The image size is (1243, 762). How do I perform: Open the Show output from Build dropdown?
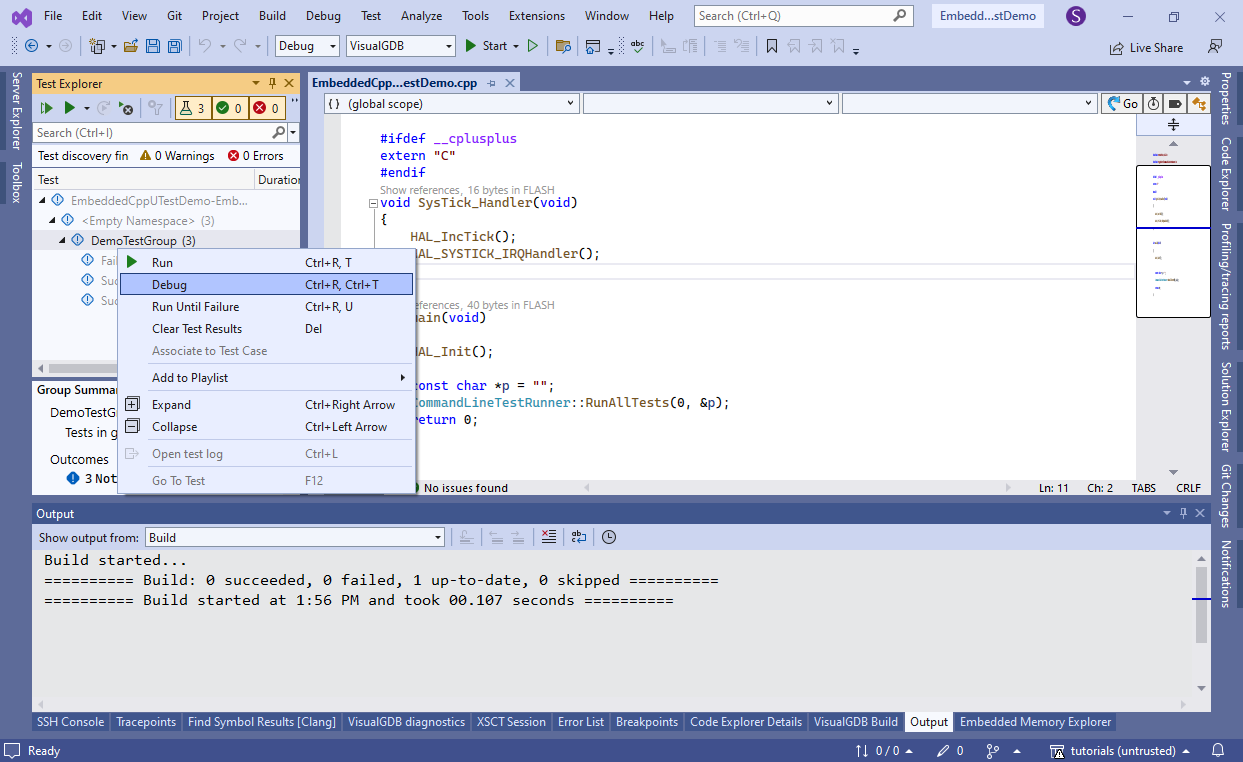pyautogui.click(x=295, y=537)
